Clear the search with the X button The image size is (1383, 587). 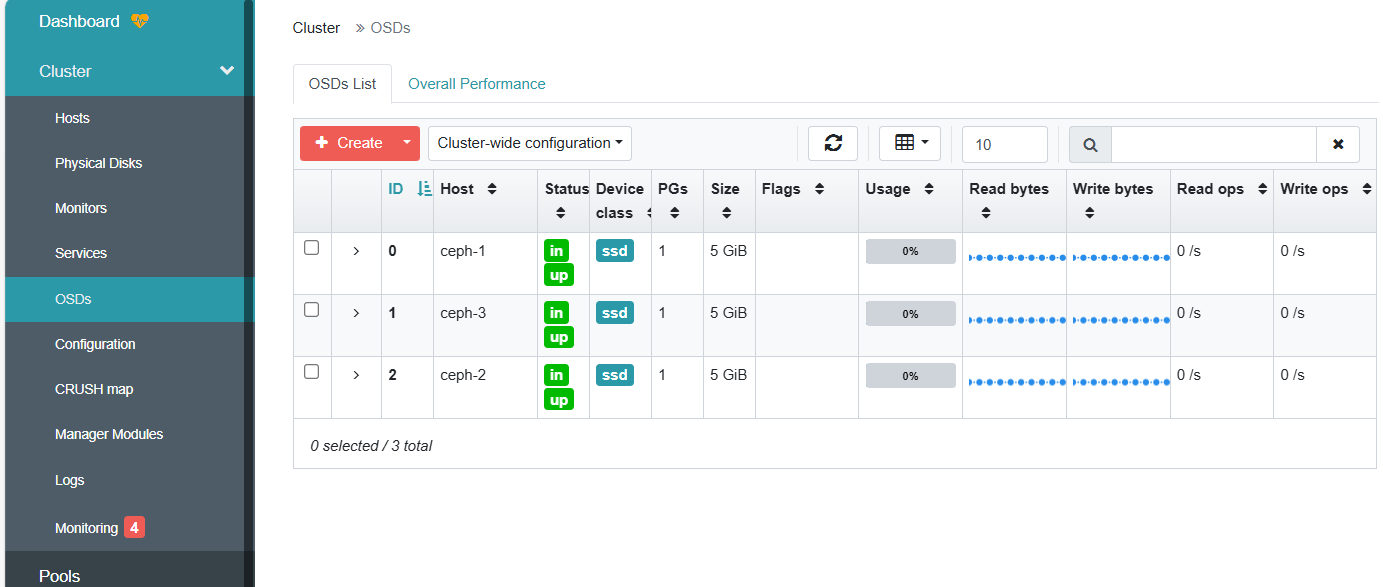point(1338,145)
